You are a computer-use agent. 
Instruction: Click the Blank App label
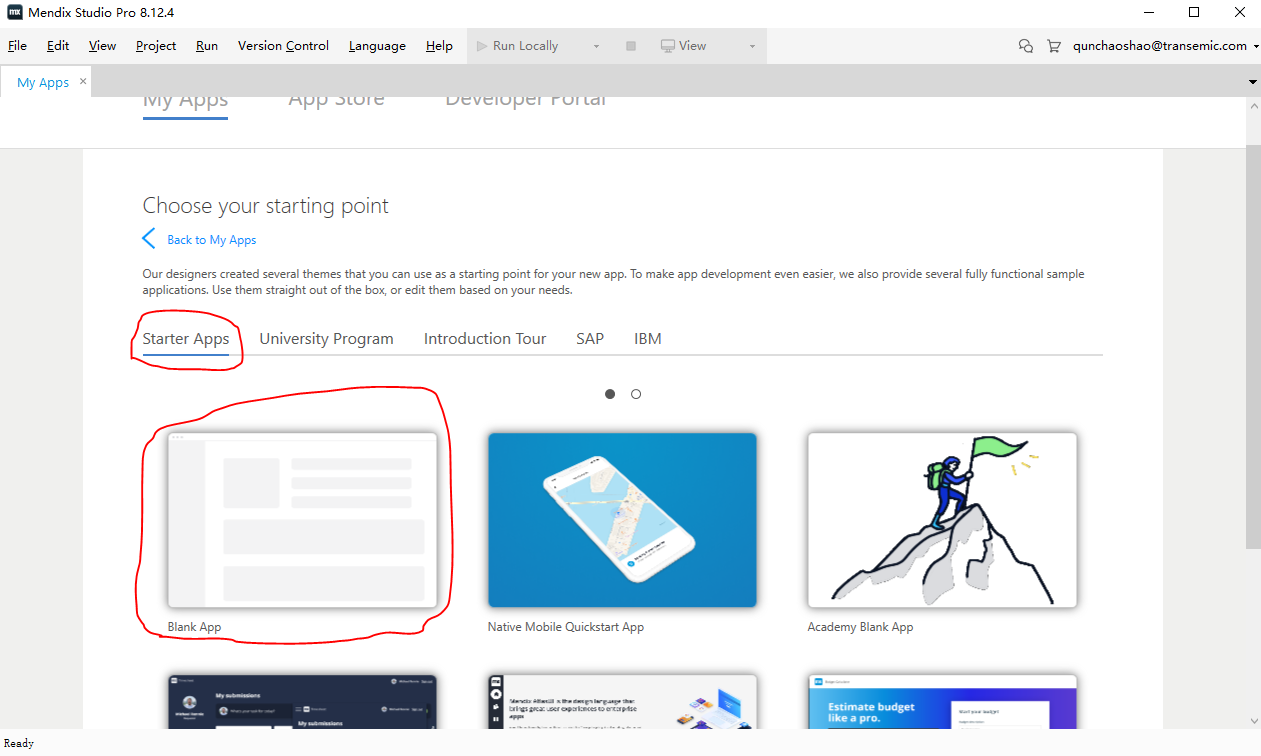tap(194, 627)
